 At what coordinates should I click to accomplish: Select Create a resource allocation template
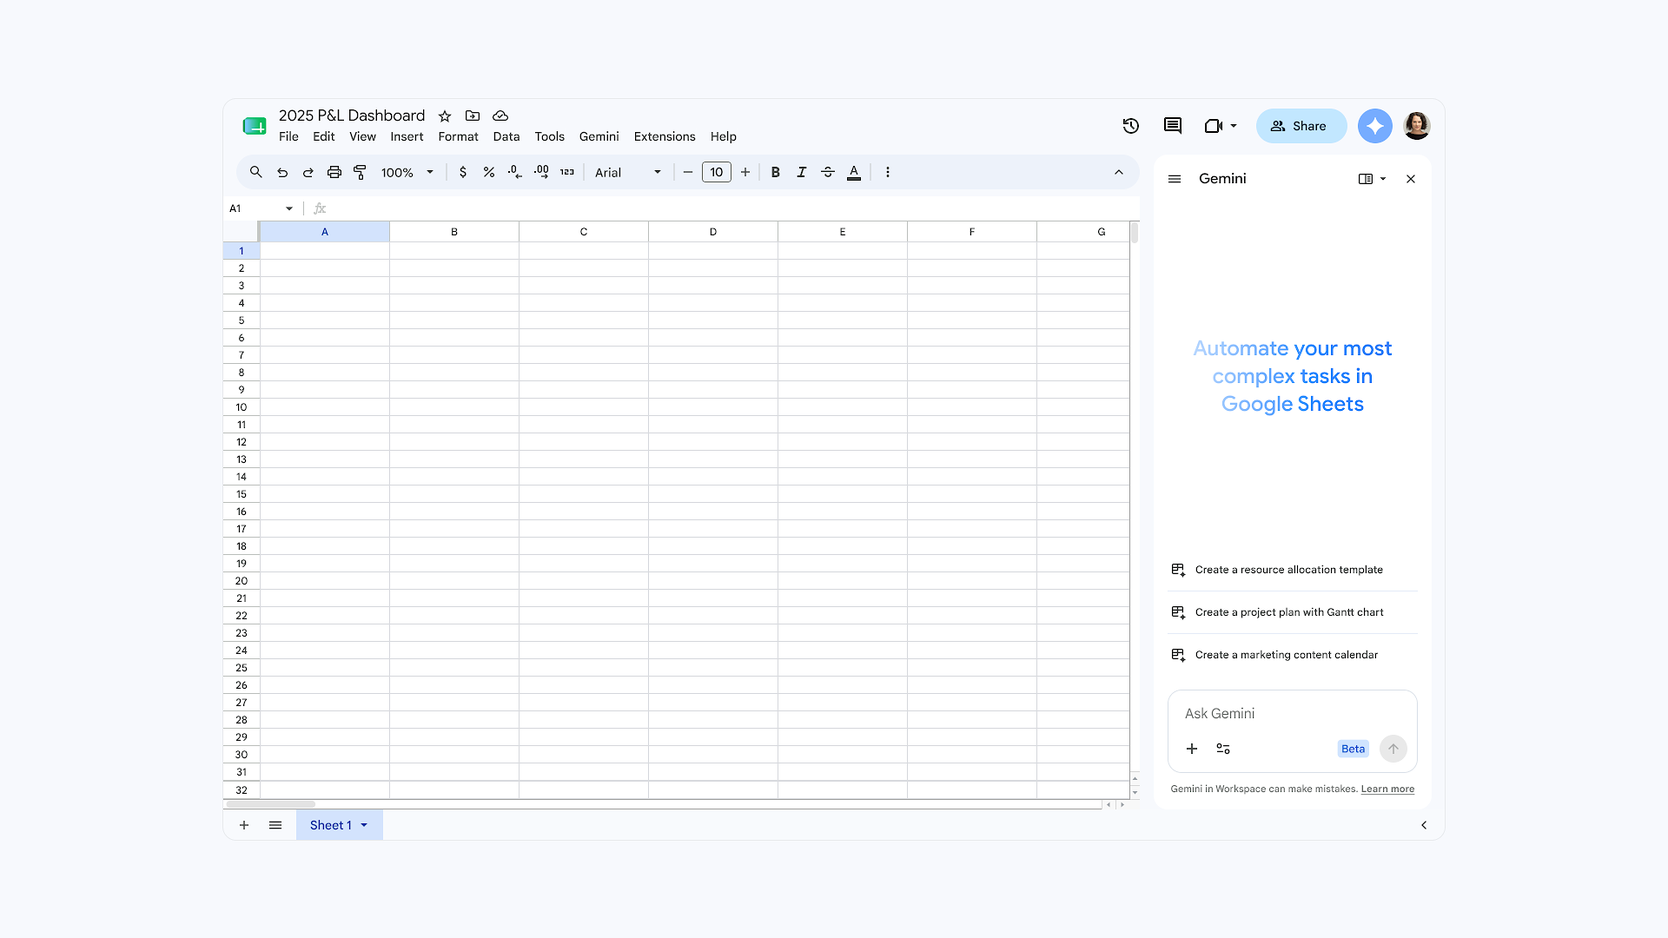point(1293,570)
